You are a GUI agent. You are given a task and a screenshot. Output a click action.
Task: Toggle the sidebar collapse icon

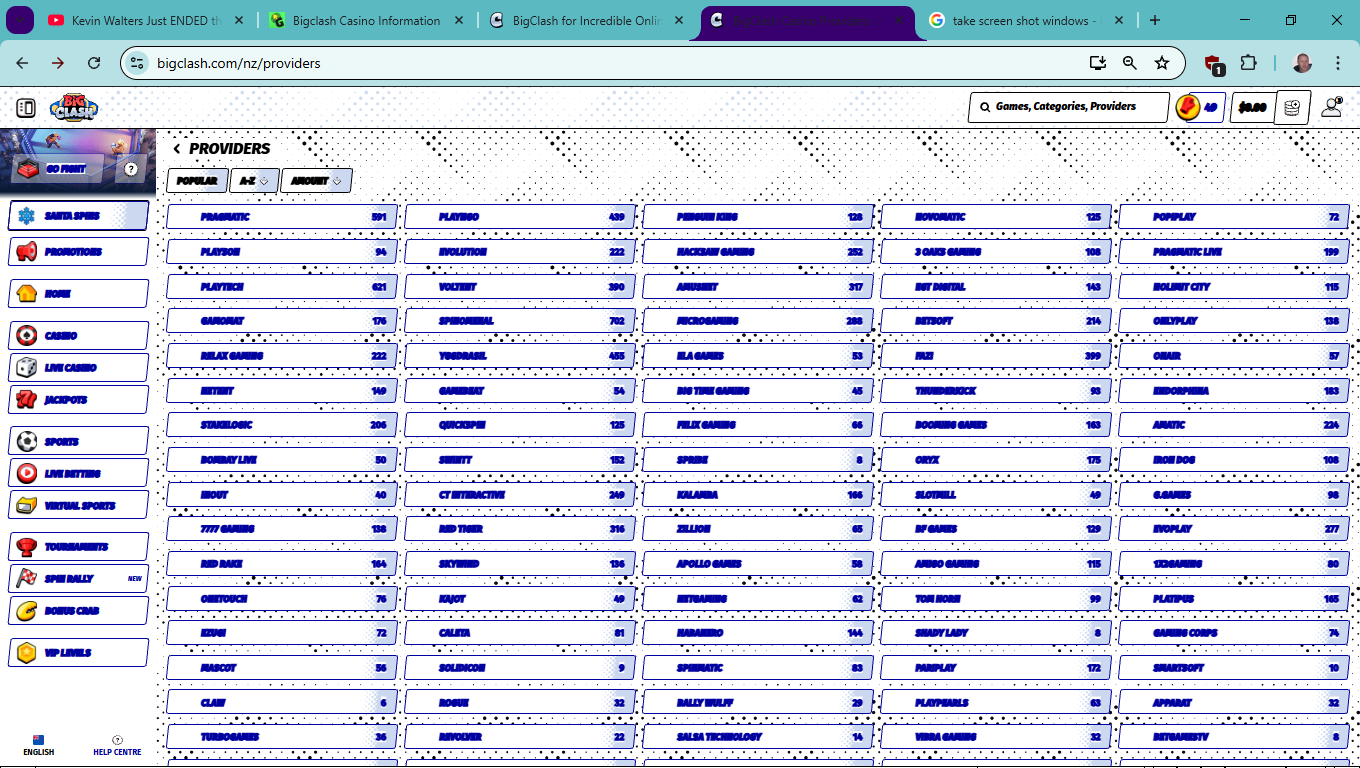point(26,108)
